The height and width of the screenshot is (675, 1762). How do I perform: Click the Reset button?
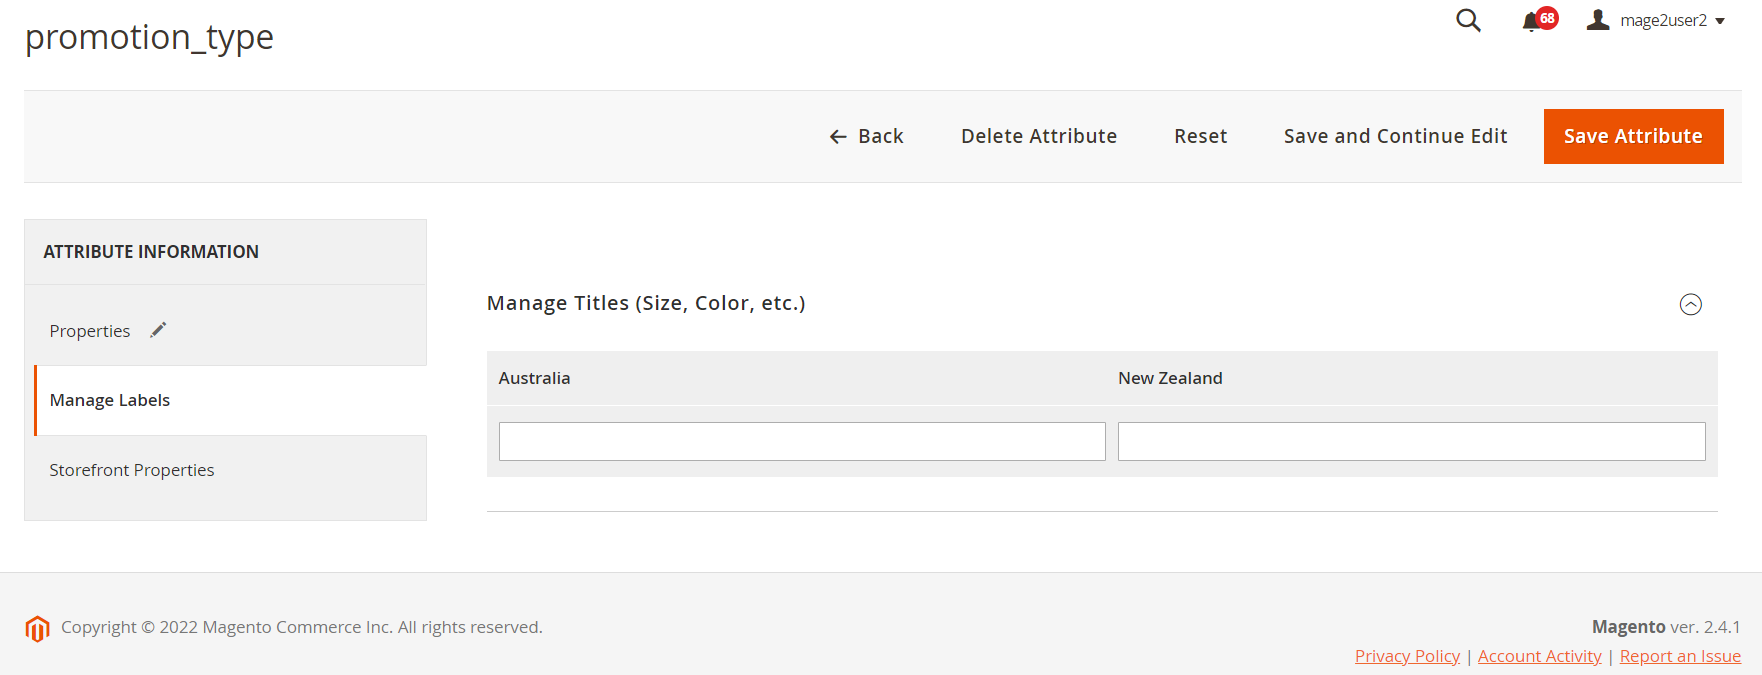click(1200, 136)
